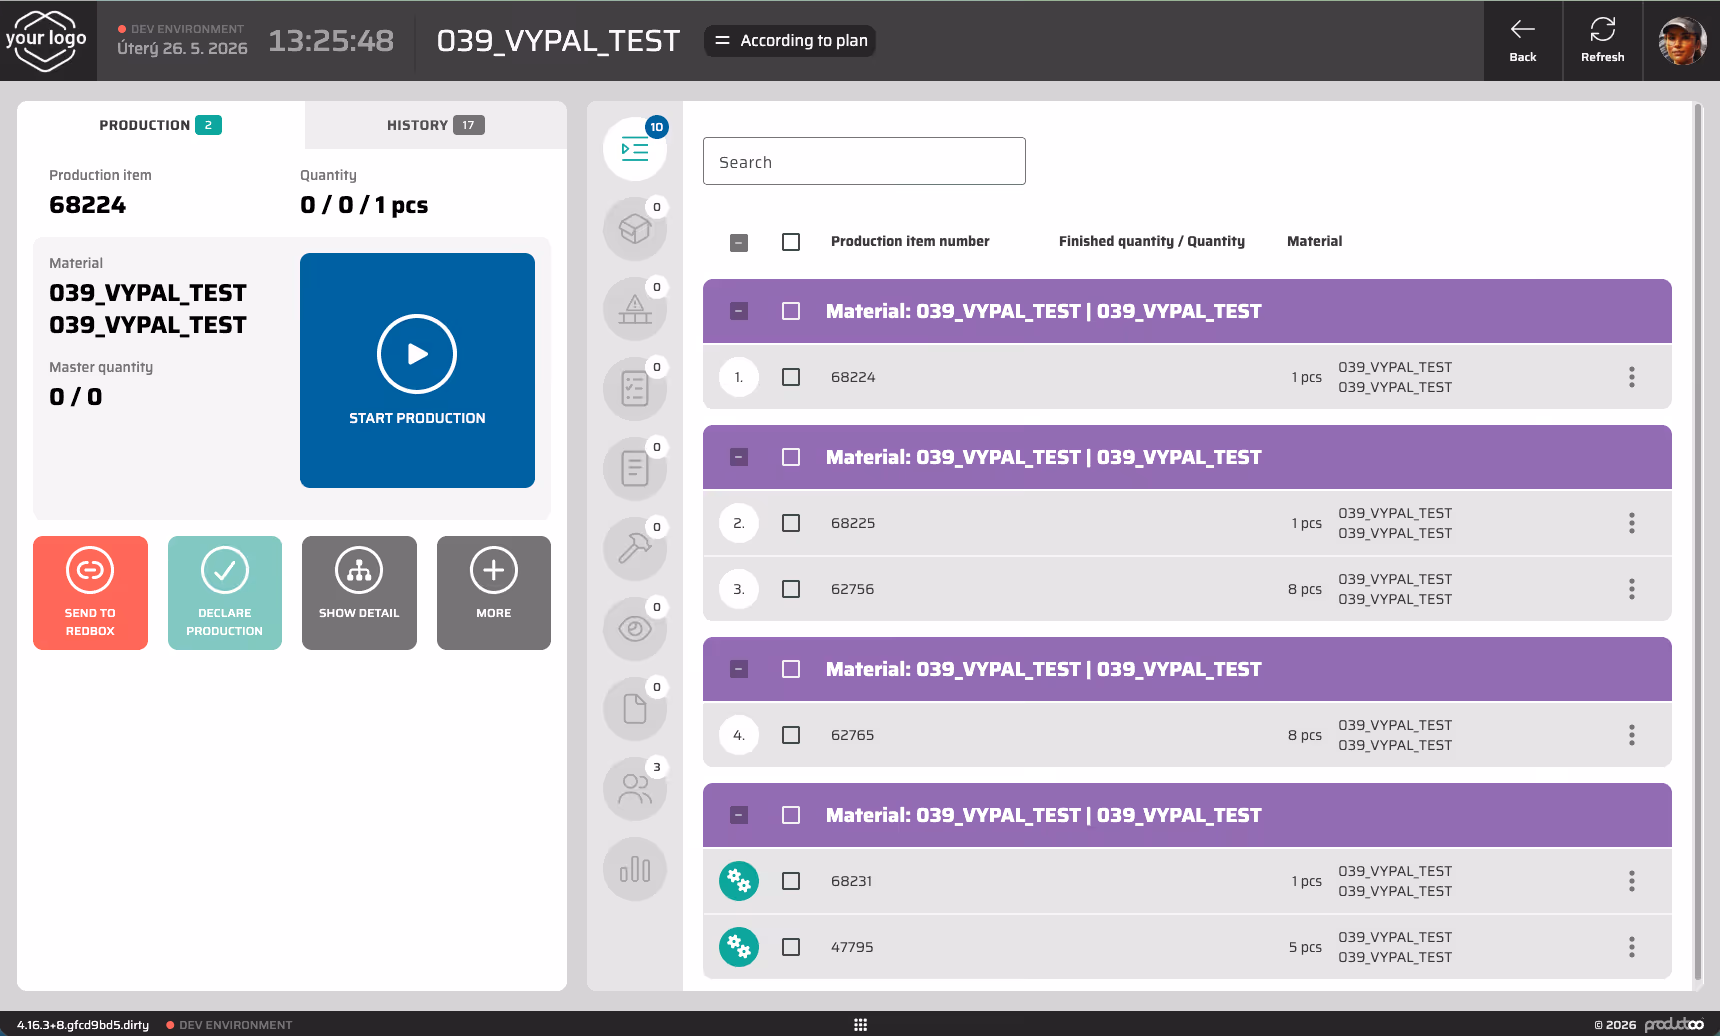Open row menu for item 68224
1720x1036 pixels.
pyautogui.click(x=1632, y=377)
